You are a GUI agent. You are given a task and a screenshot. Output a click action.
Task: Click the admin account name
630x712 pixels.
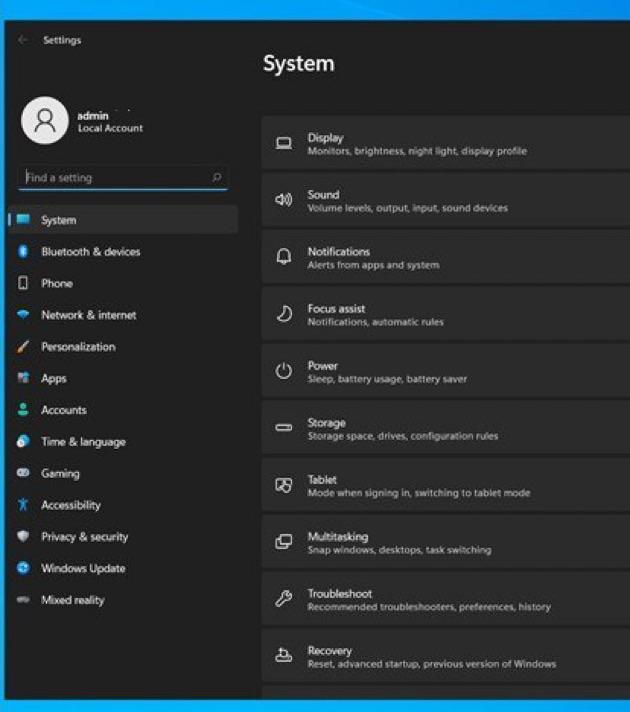93,116
